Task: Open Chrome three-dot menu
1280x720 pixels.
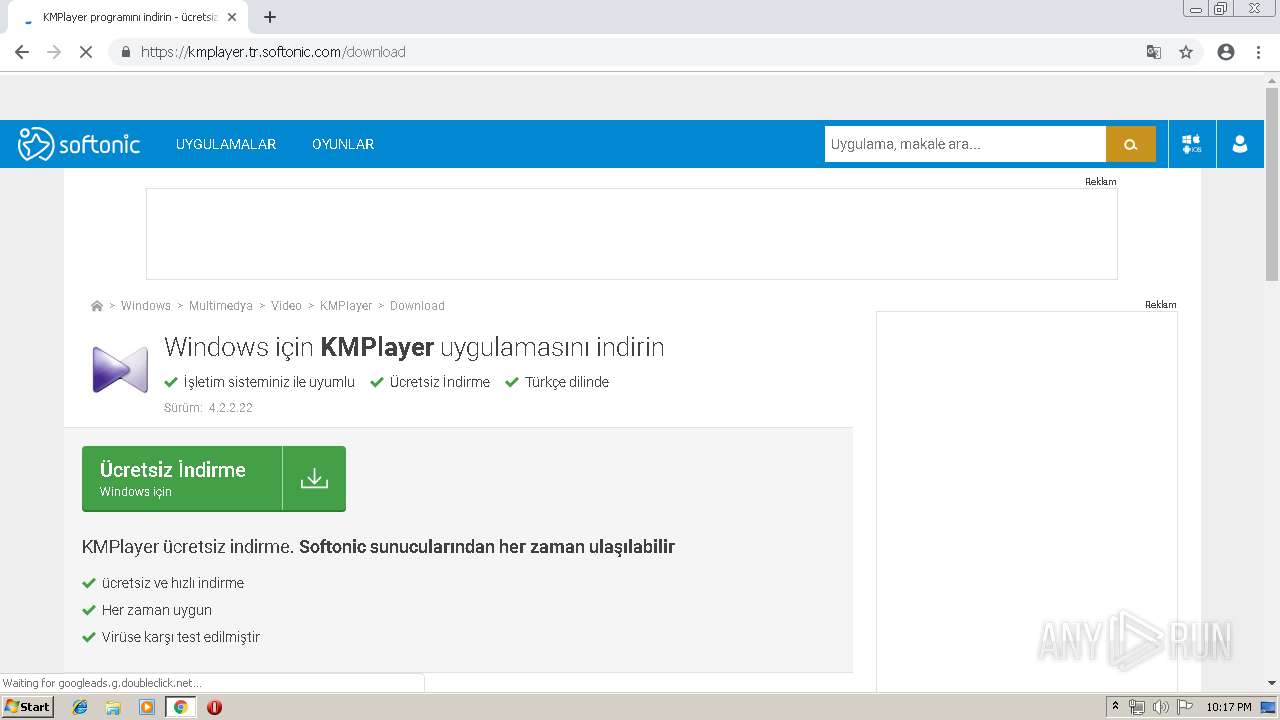Action: [1258, 52]
